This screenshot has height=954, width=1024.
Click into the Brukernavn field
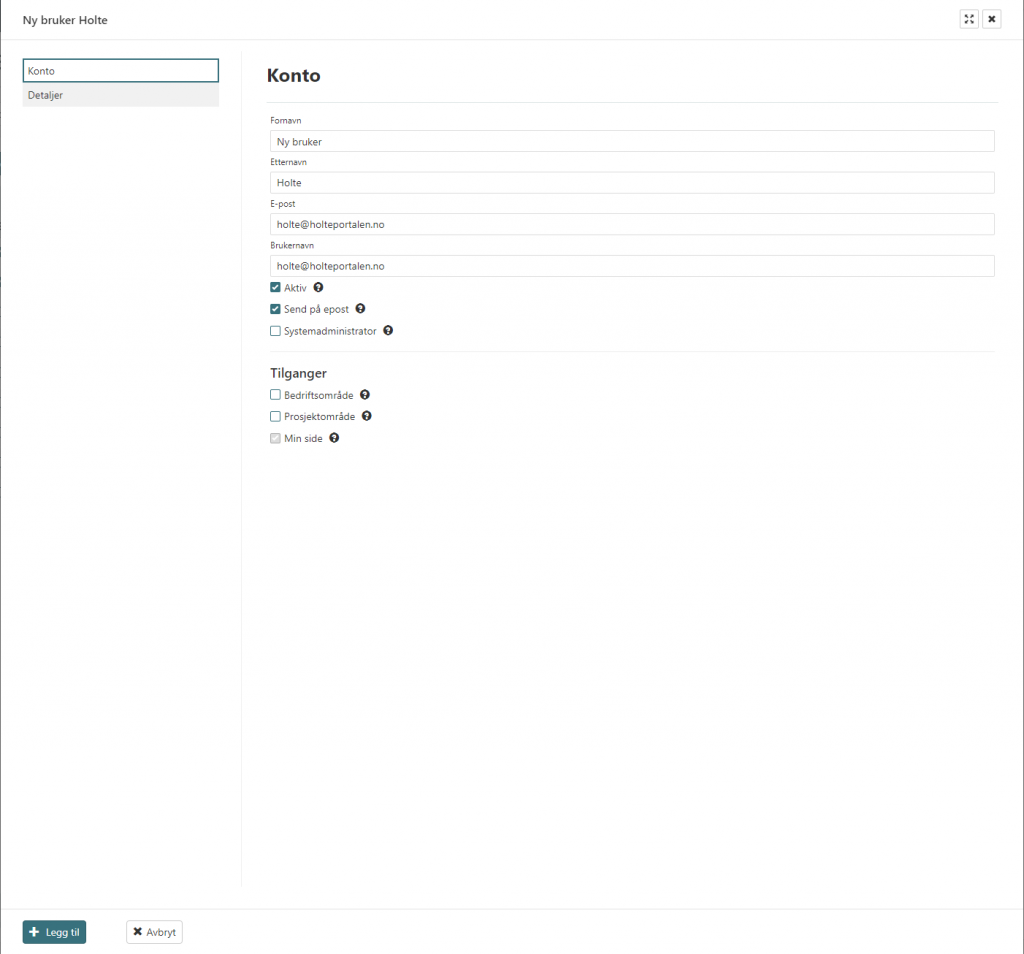tap(632, 266)
